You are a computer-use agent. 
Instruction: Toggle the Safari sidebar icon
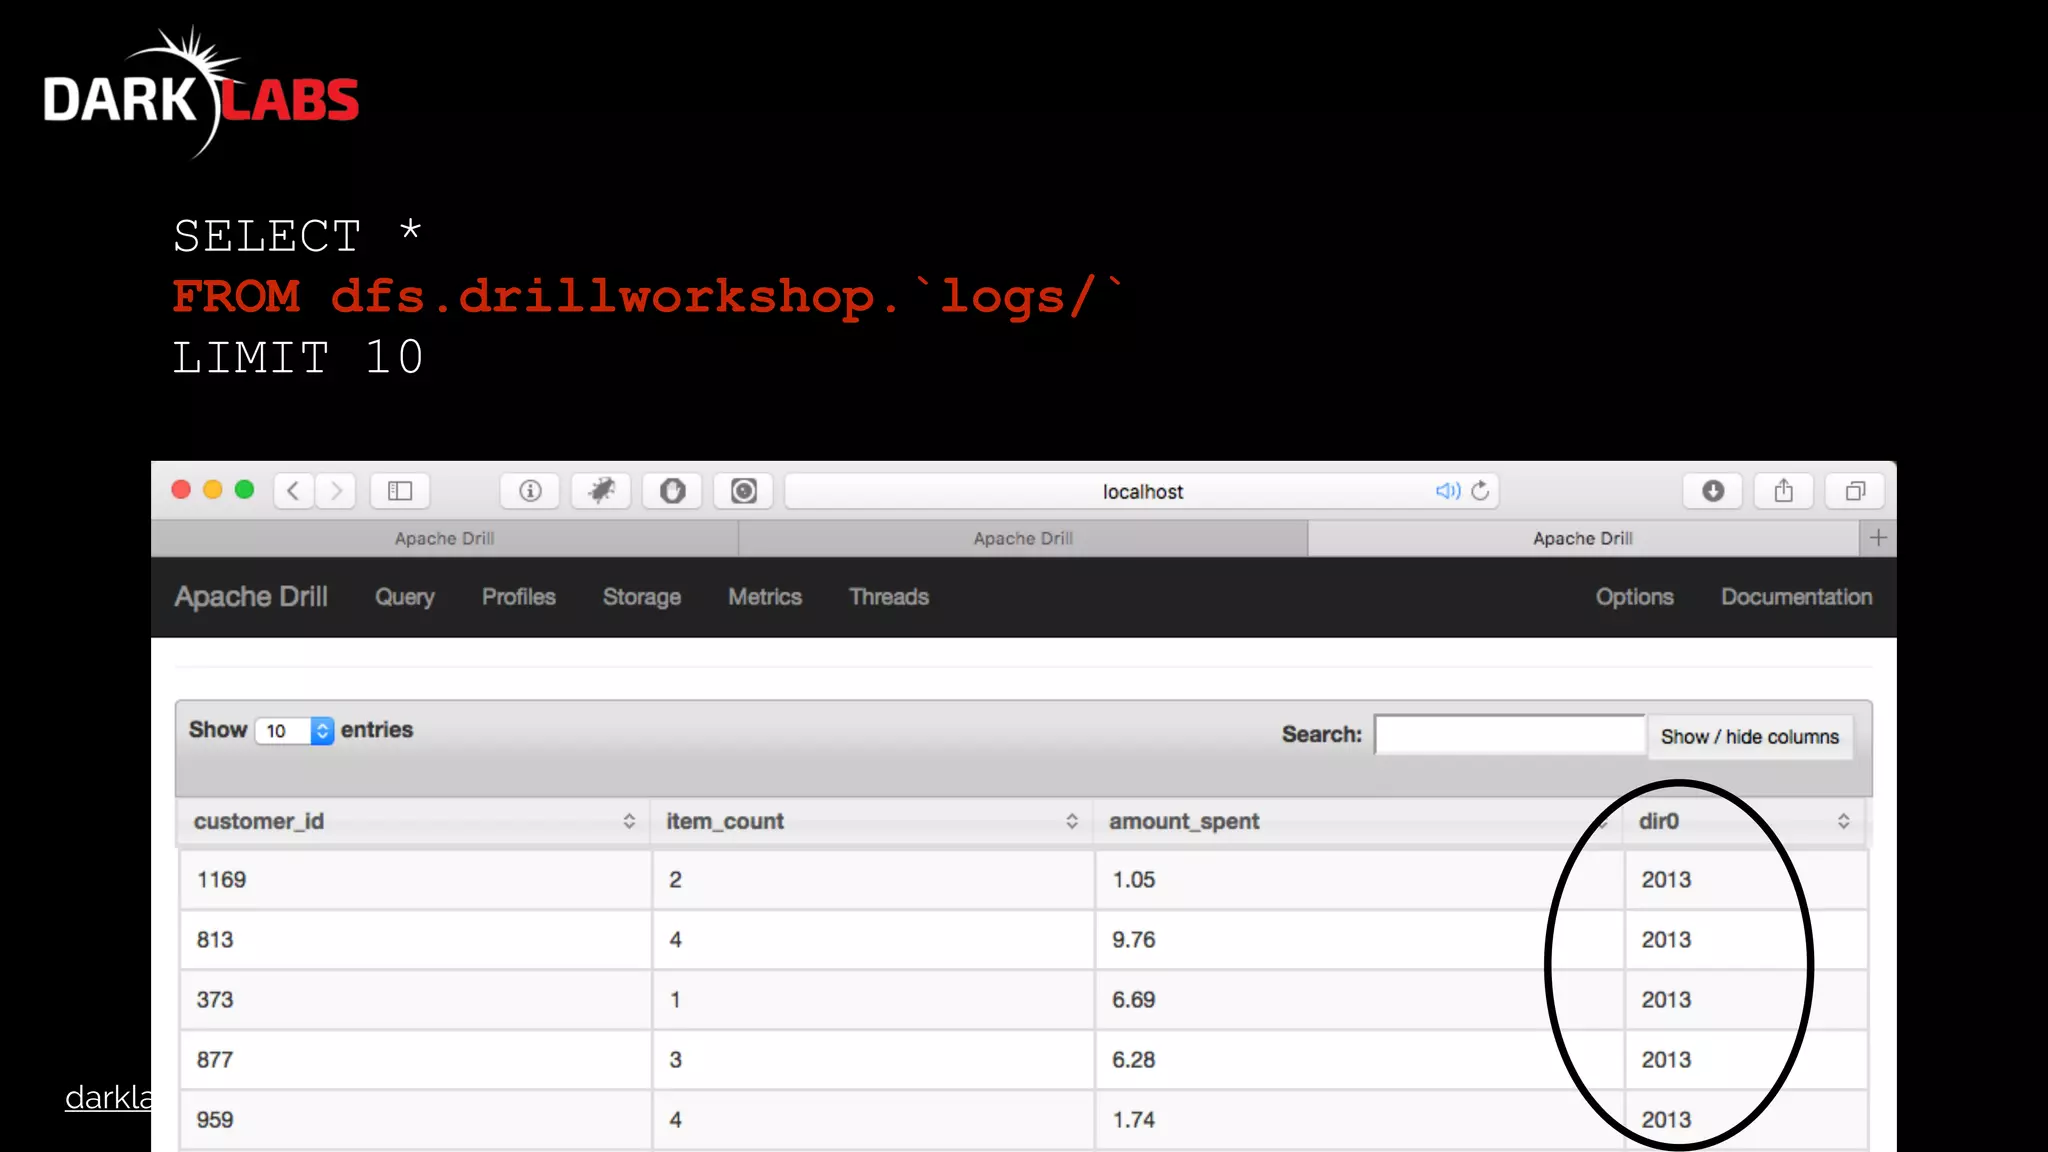click(400, 490)
